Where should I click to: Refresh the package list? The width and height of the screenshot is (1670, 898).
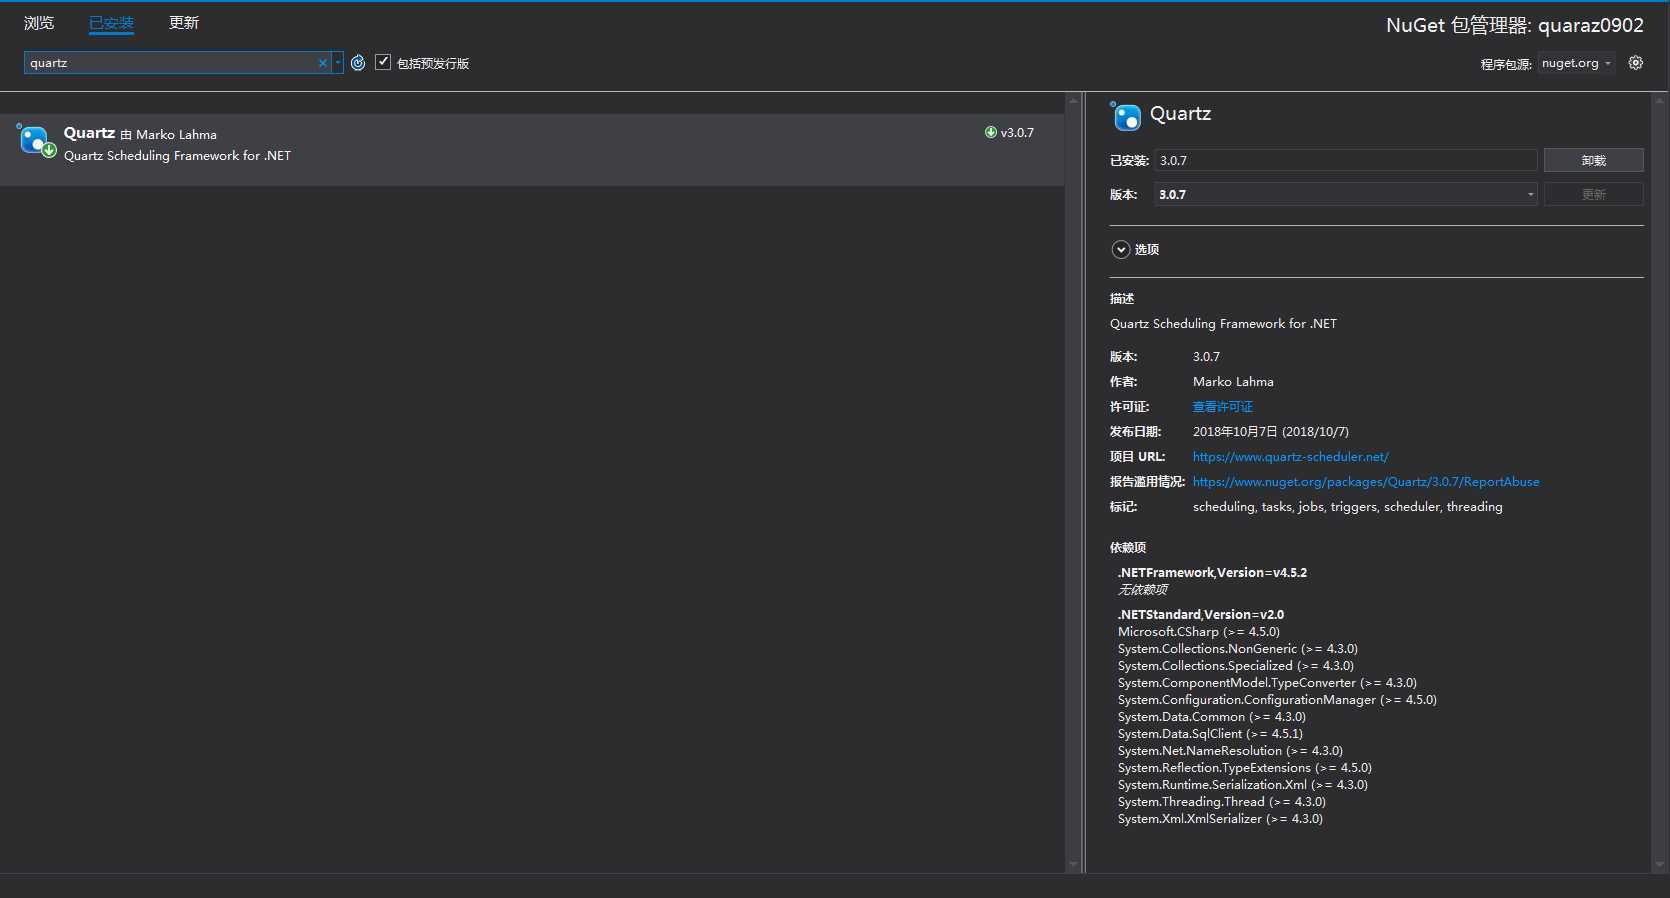358,63
